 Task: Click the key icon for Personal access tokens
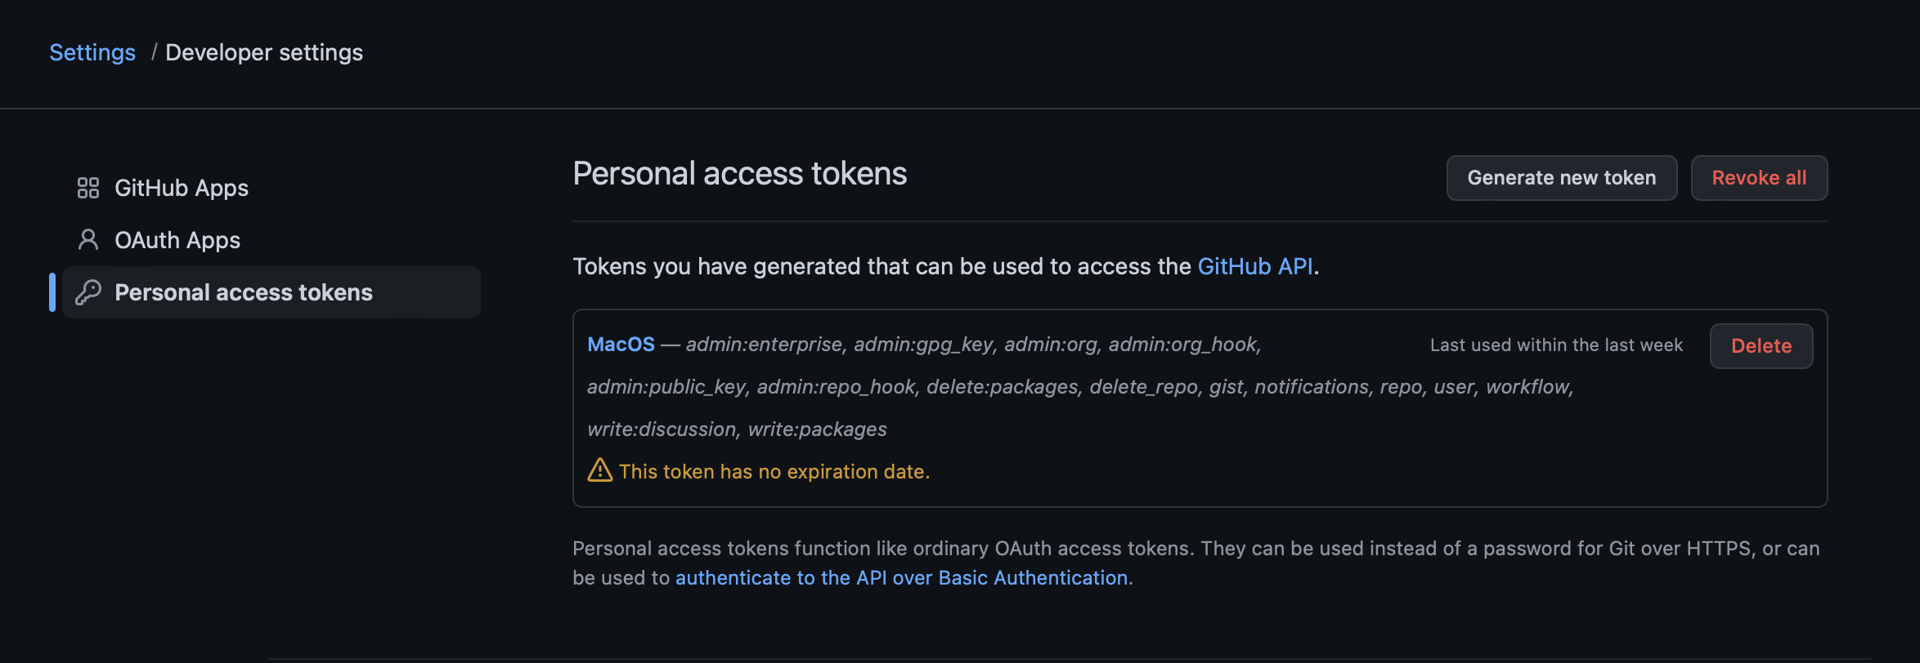88,292
